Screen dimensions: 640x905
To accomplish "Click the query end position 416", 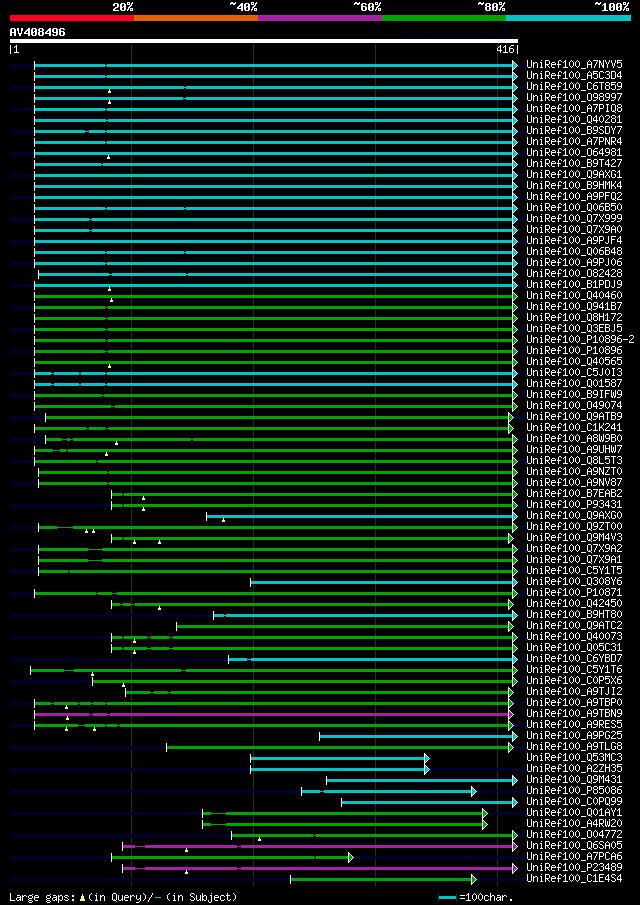I will [504, 50].
